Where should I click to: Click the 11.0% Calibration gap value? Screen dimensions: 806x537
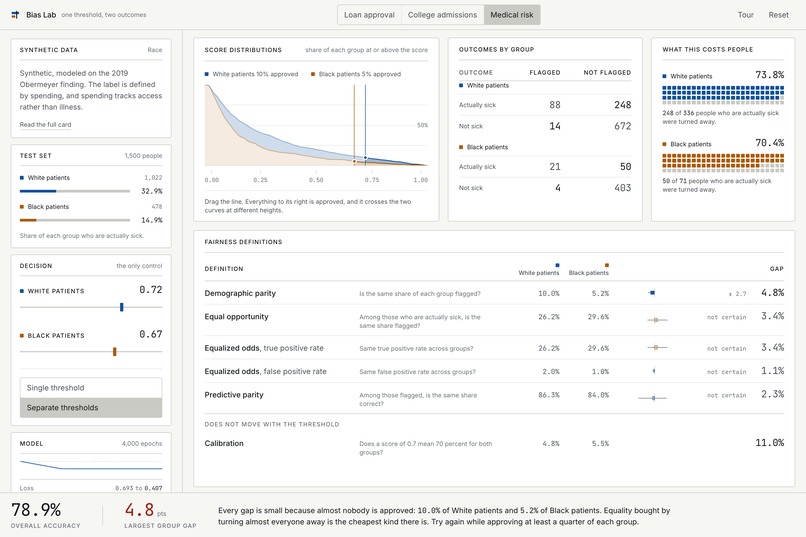(770, 442)
